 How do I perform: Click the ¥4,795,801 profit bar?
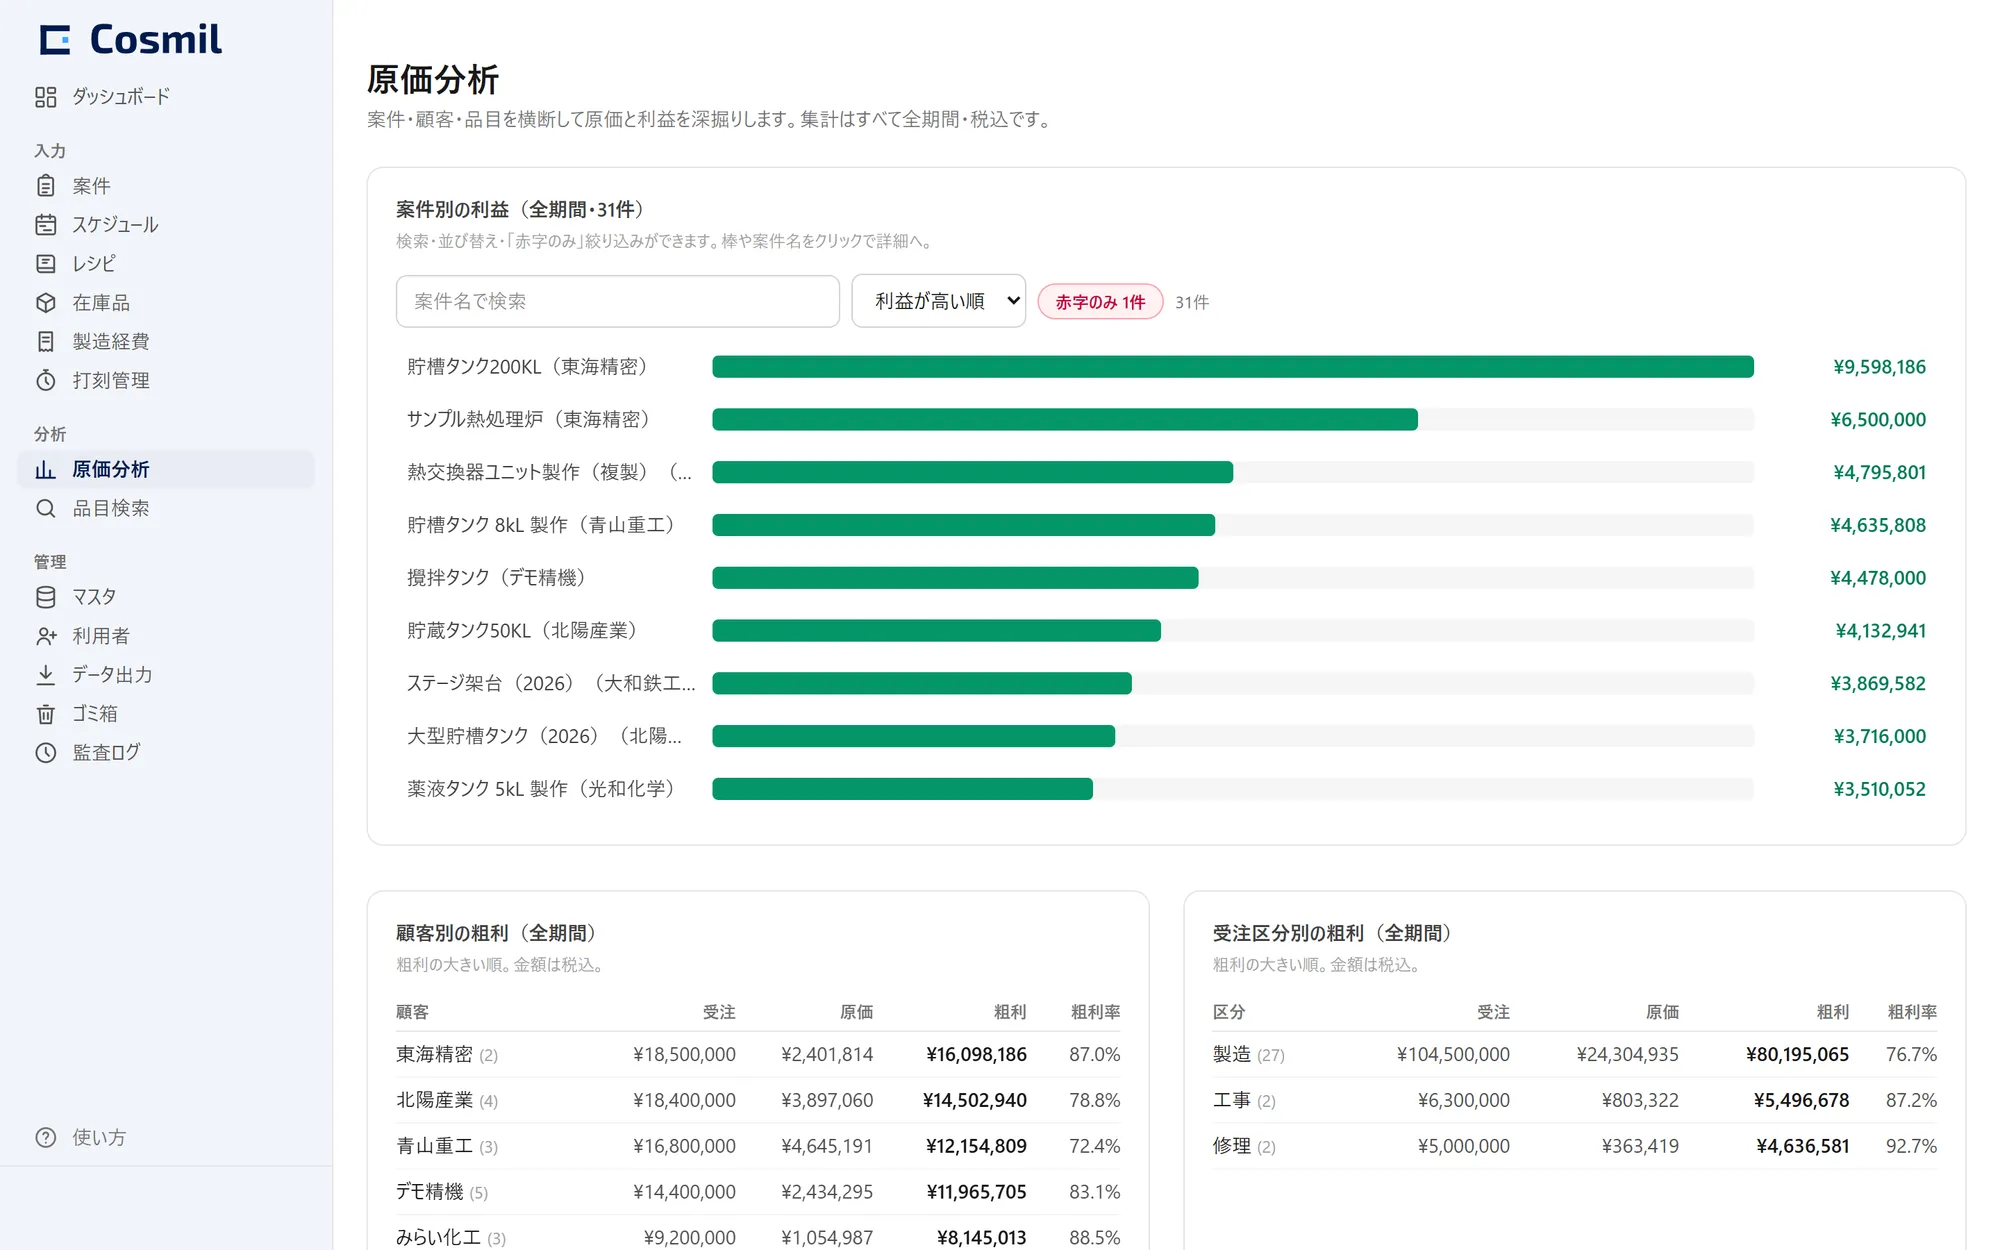[972, 472]
